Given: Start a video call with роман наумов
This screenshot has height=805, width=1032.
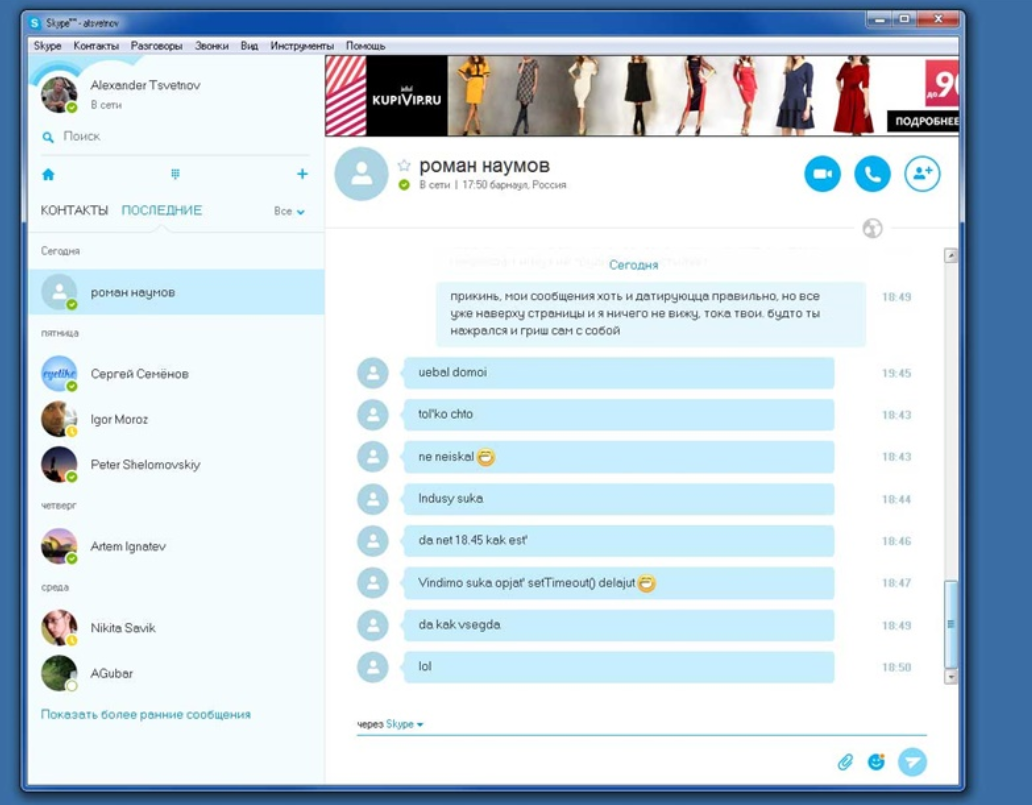Looking at the screenshot, I should tap(822, 174).
